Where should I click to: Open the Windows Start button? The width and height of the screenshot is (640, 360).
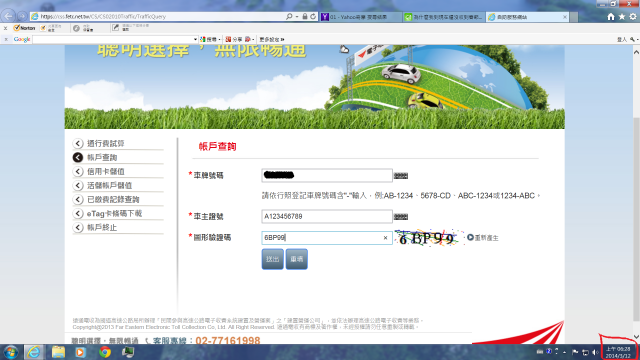(x=11, y=352)
